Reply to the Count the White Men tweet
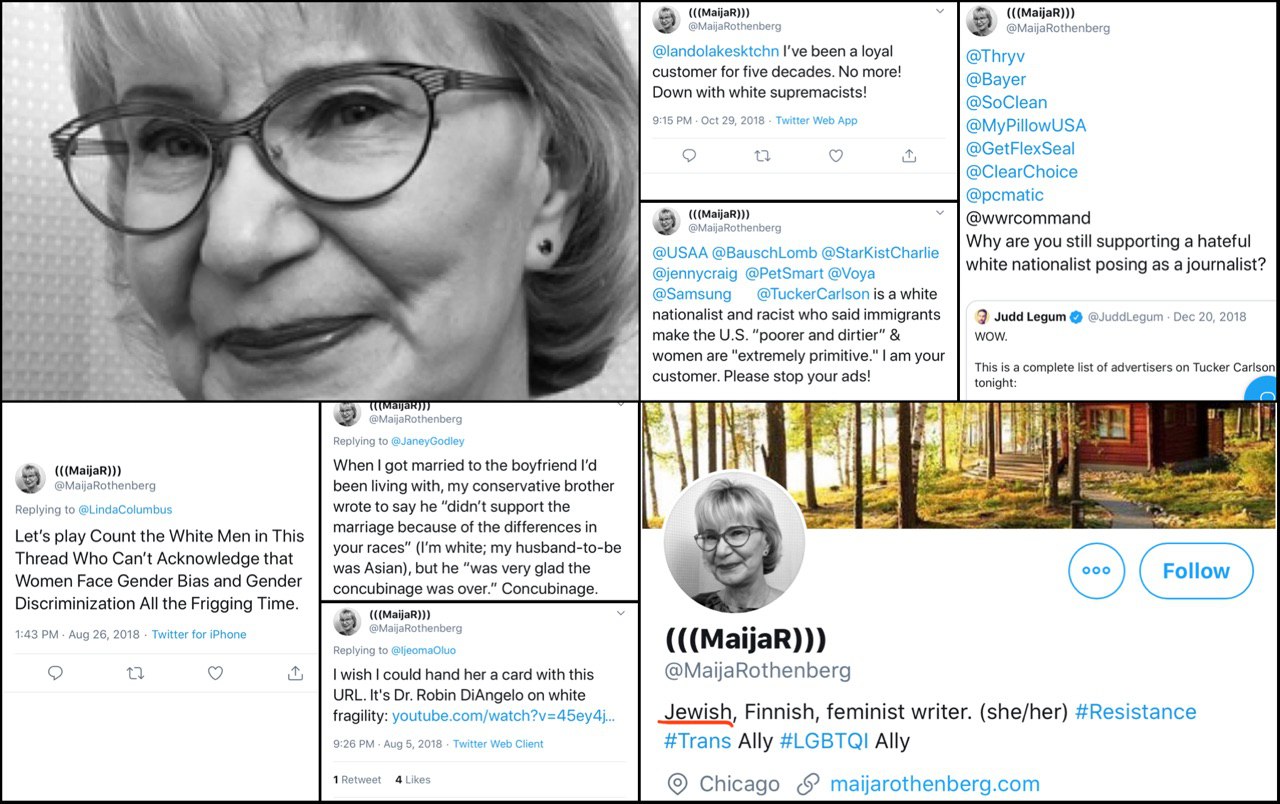This screenshot has width=1280, height=804. tap(56, 673)
